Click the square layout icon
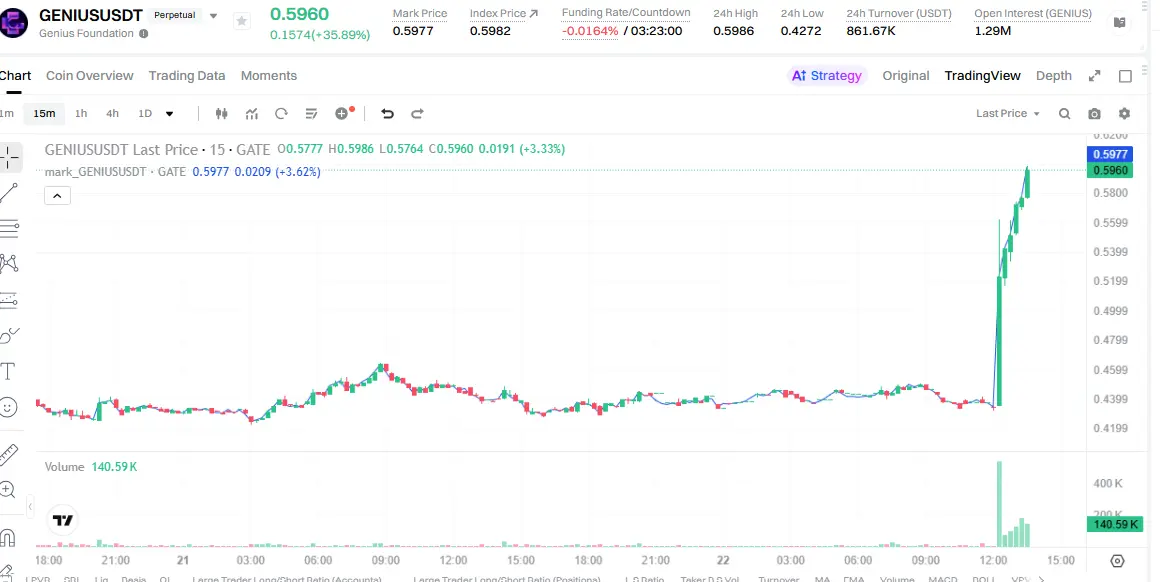This screenshot has width=1160, height=582. coord(1125,75)
